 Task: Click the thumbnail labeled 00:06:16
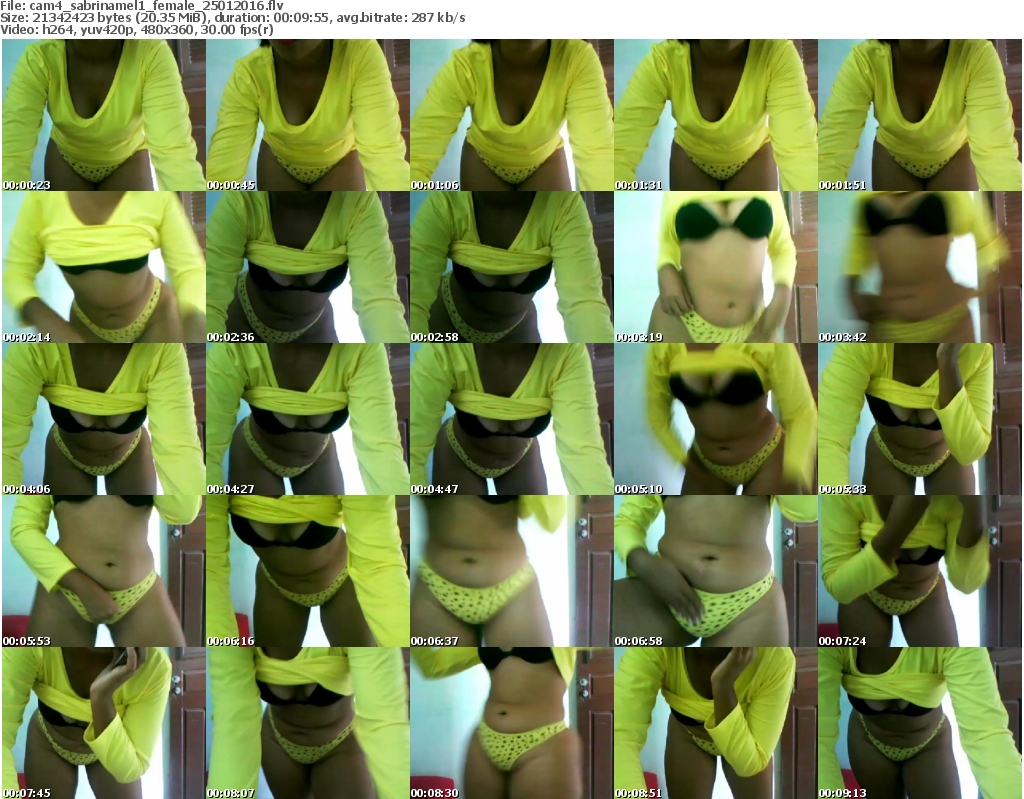(x=308, y=571)
